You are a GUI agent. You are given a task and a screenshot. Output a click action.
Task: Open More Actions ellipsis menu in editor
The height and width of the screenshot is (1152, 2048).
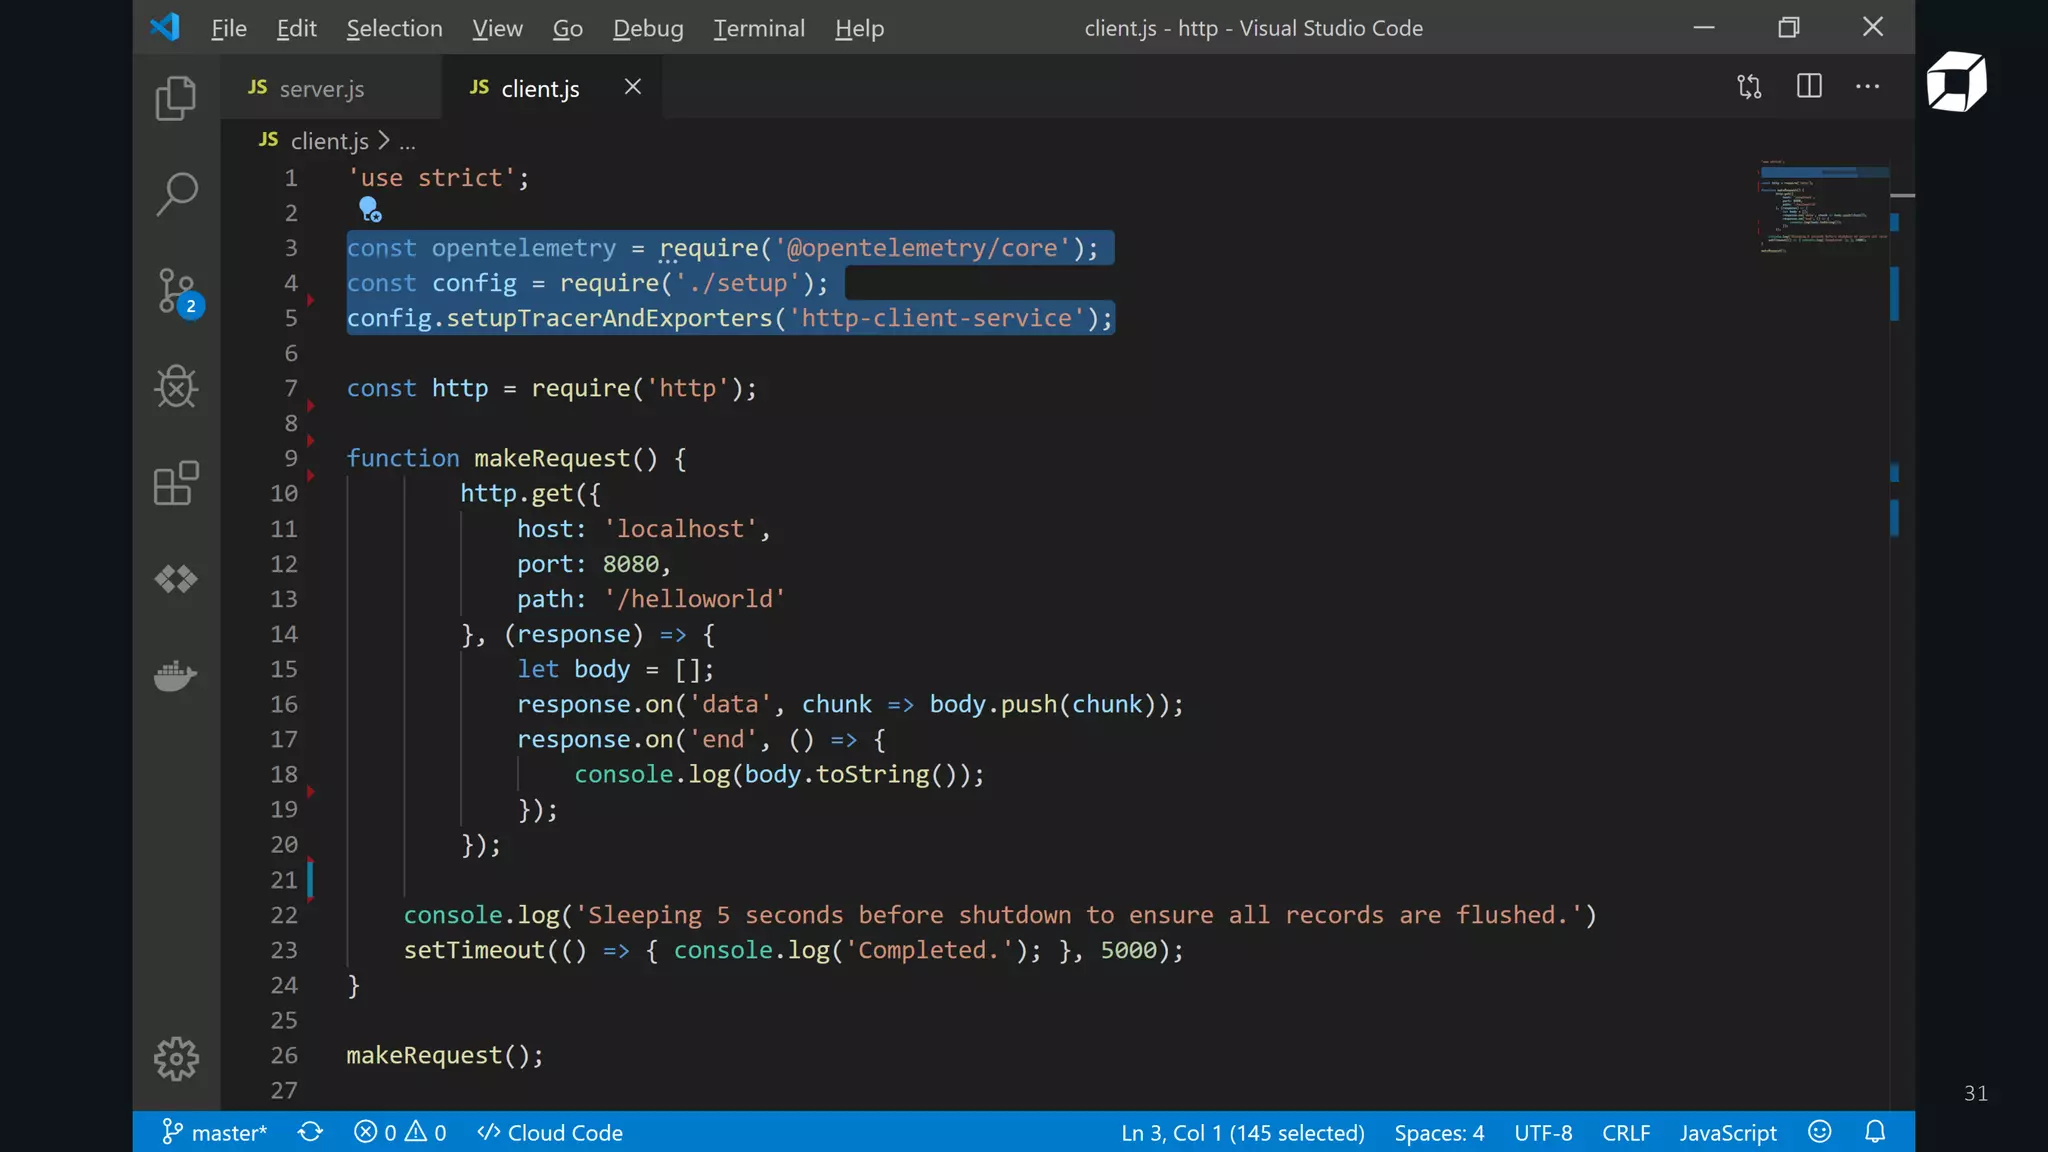click(x=1867, y=87)
